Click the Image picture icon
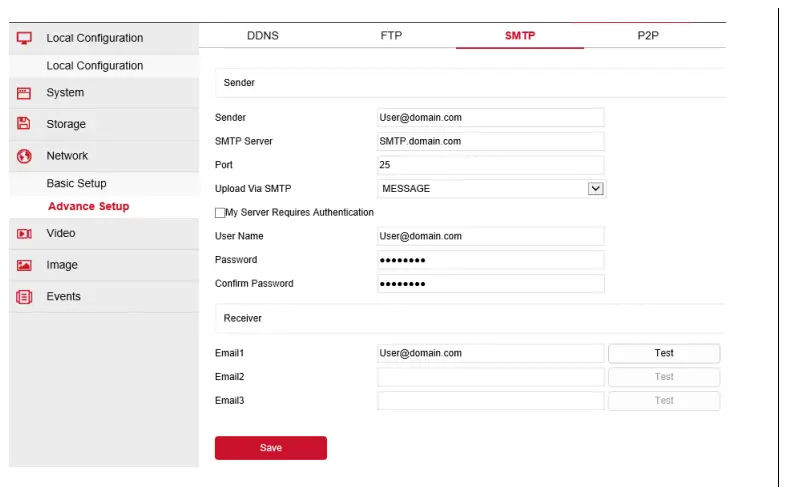 click(x=25, y=265)
